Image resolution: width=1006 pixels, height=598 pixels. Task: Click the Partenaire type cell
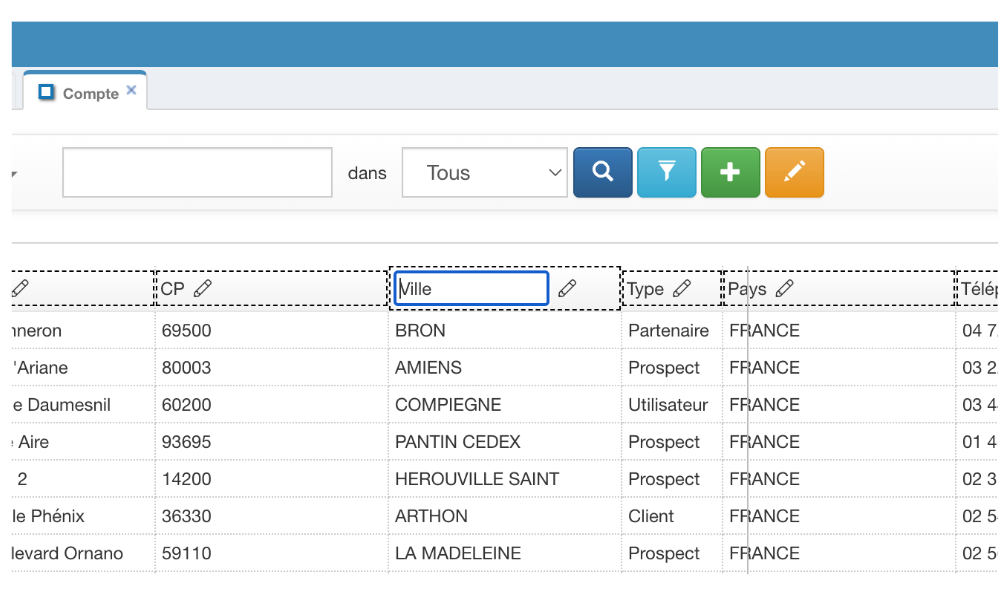pos(668,330)
